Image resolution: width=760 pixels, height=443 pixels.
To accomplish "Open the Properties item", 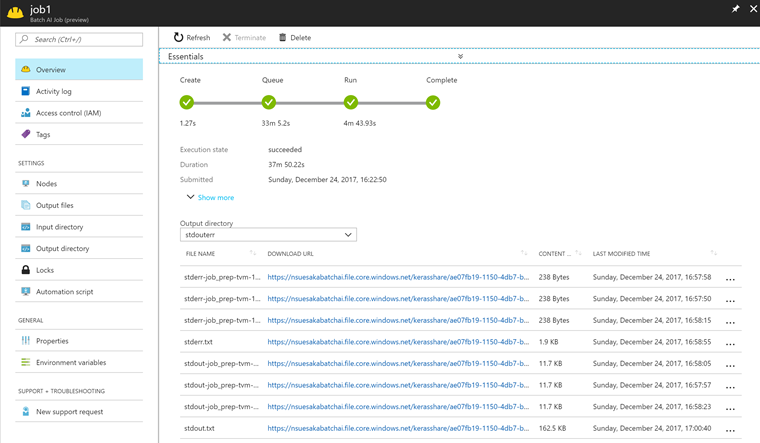I will pos(79,341).
